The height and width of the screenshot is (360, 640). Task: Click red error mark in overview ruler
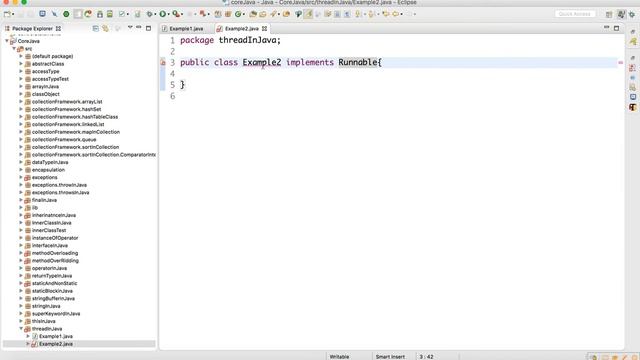[620, 63]
